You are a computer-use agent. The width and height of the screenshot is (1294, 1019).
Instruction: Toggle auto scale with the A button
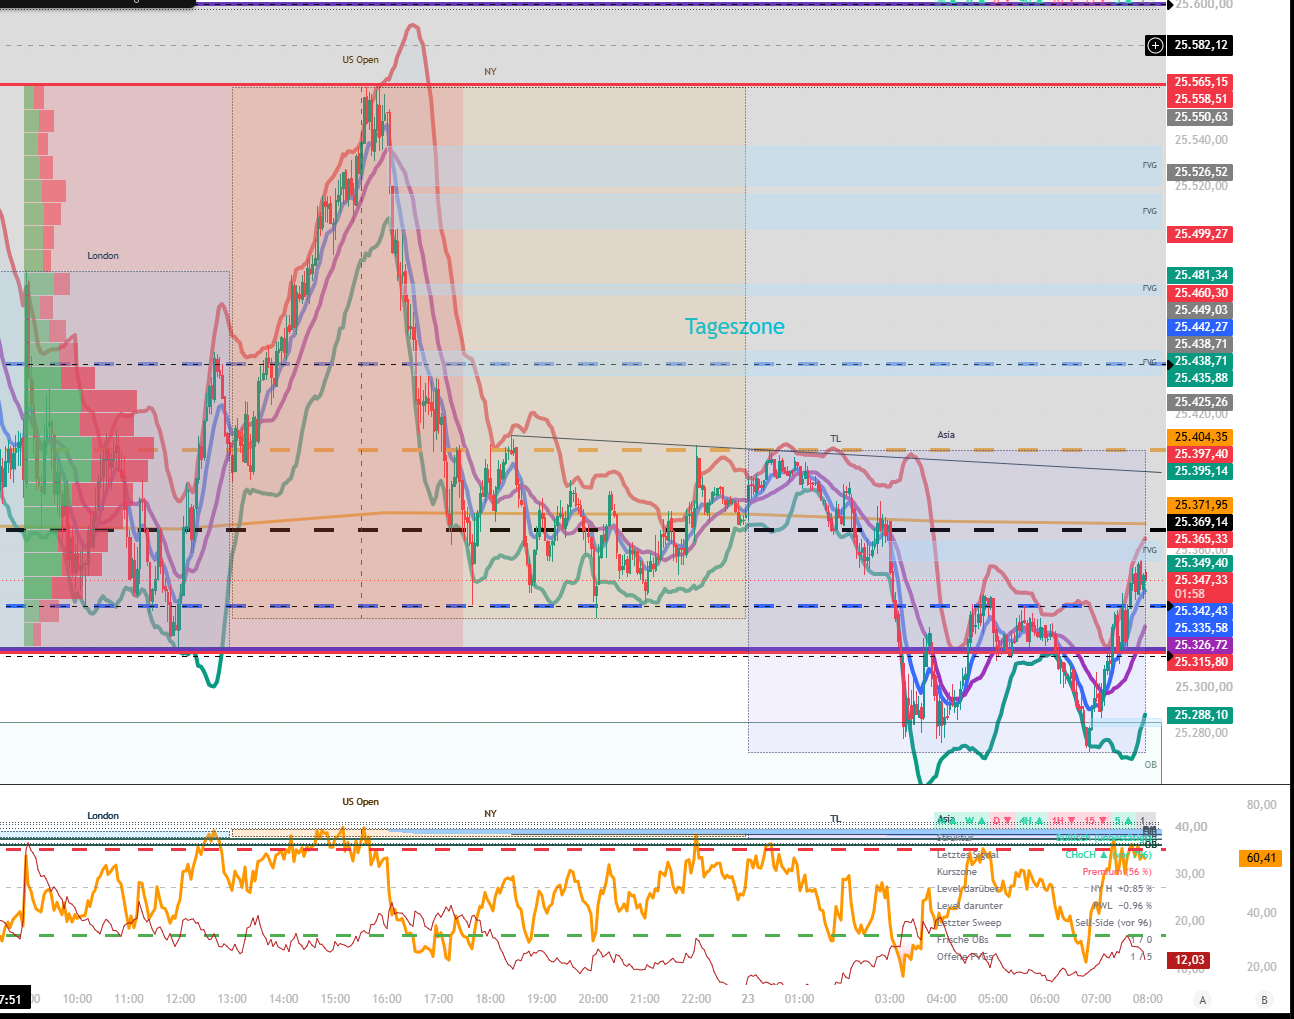(1203, 999)
